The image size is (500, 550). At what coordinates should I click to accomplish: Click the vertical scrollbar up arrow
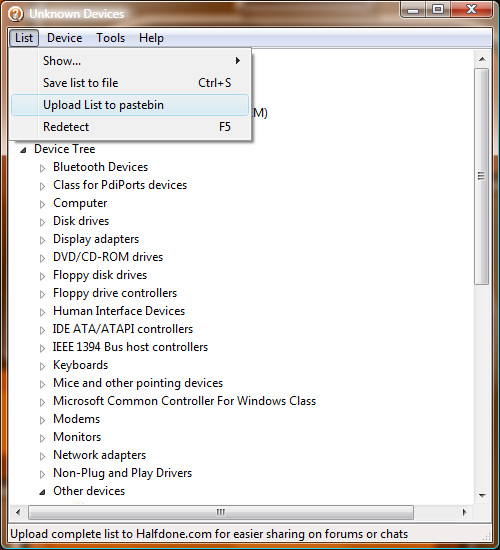click(x=482, y=59)
